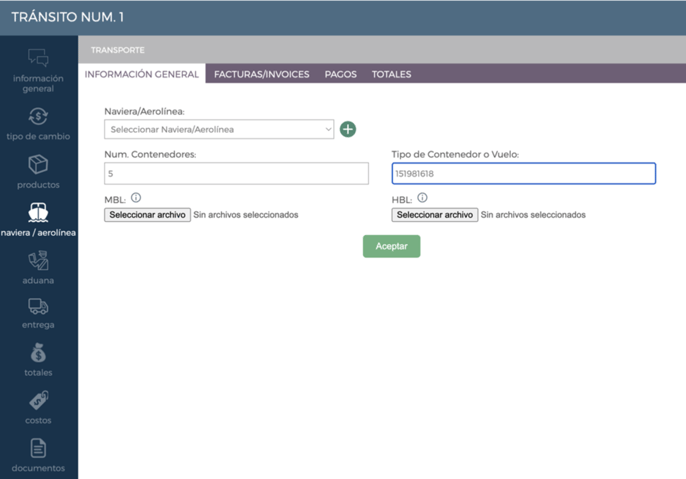The width and height of the screenshot is (686, 479).
Task: Click the TRANSPORTE section header
Action: [x=118, y=50]
